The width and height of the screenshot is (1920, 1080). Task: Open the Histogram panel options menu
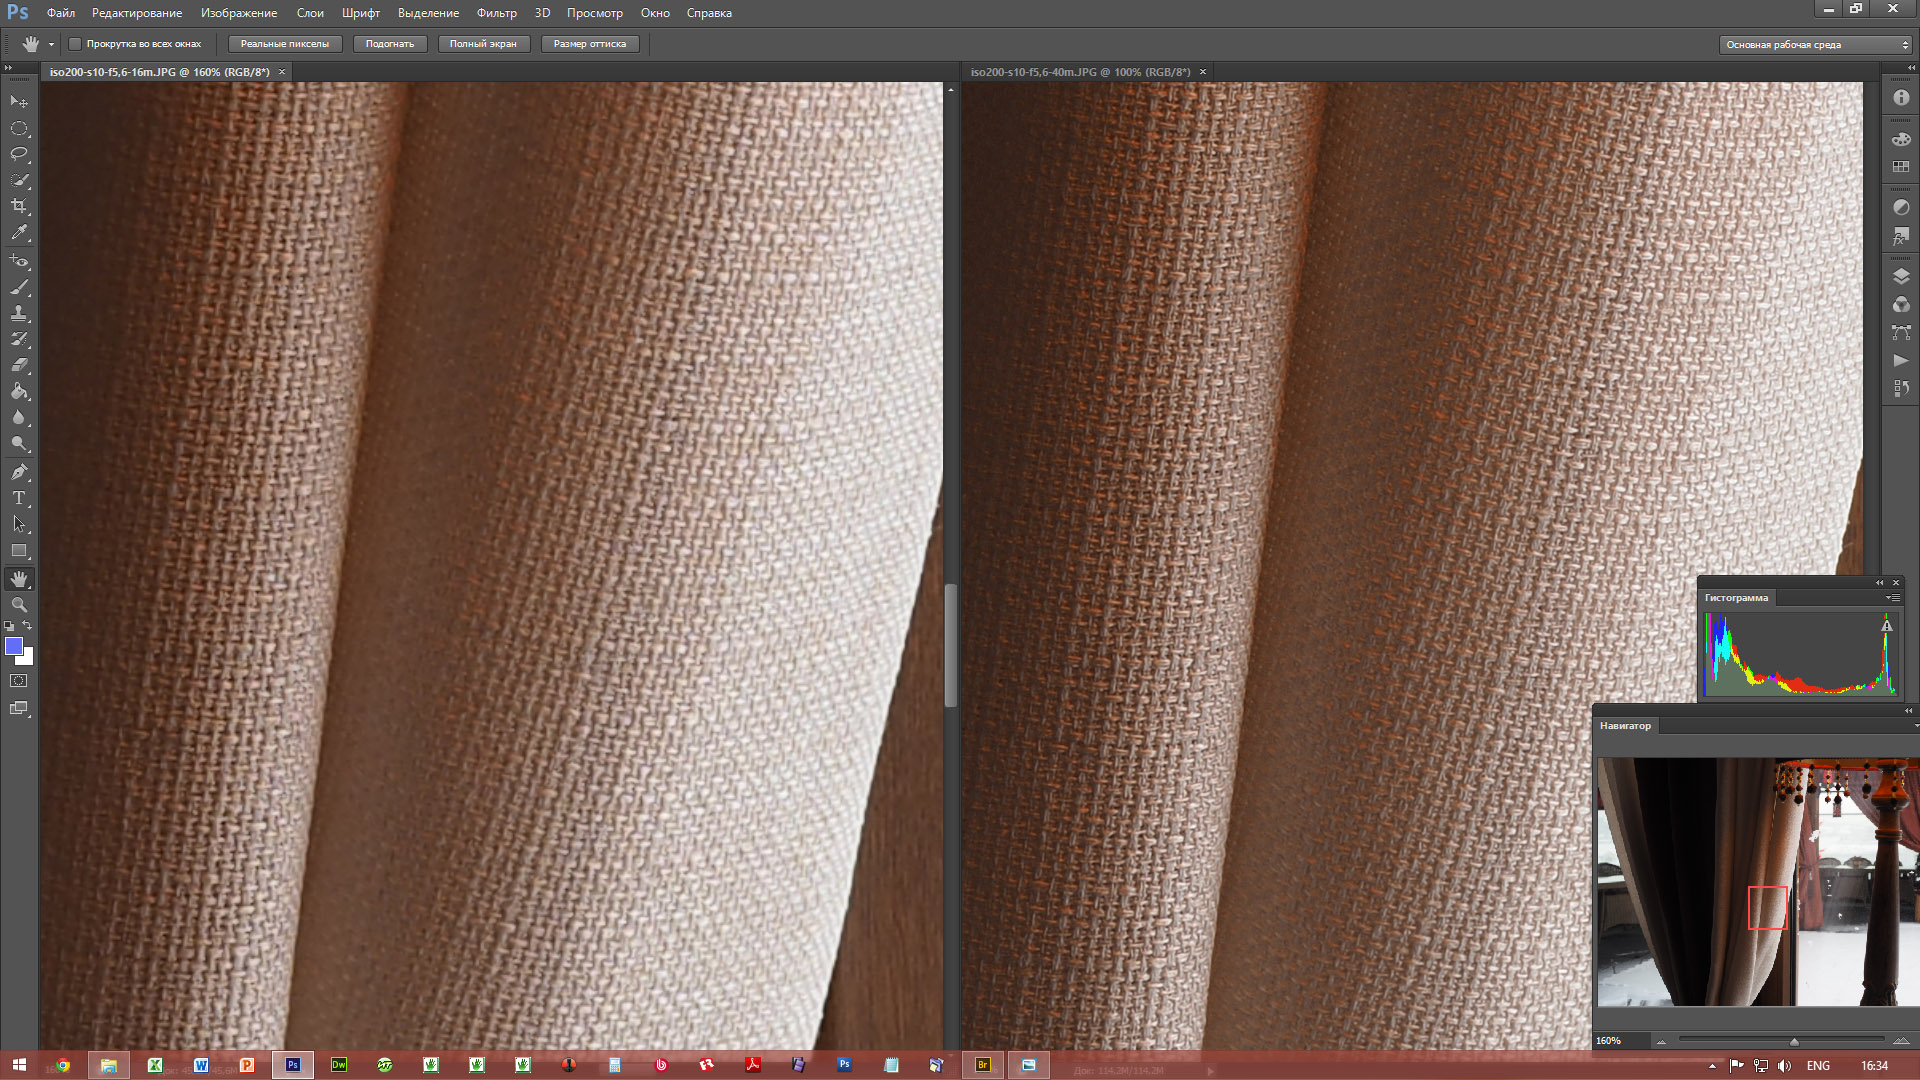pos(1892,598)
